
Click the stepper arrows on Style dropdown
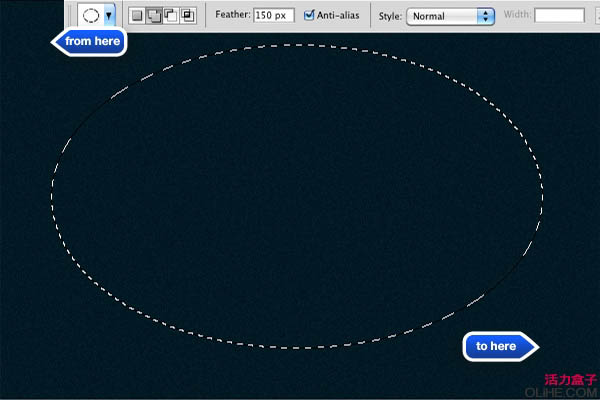(487, 16)
